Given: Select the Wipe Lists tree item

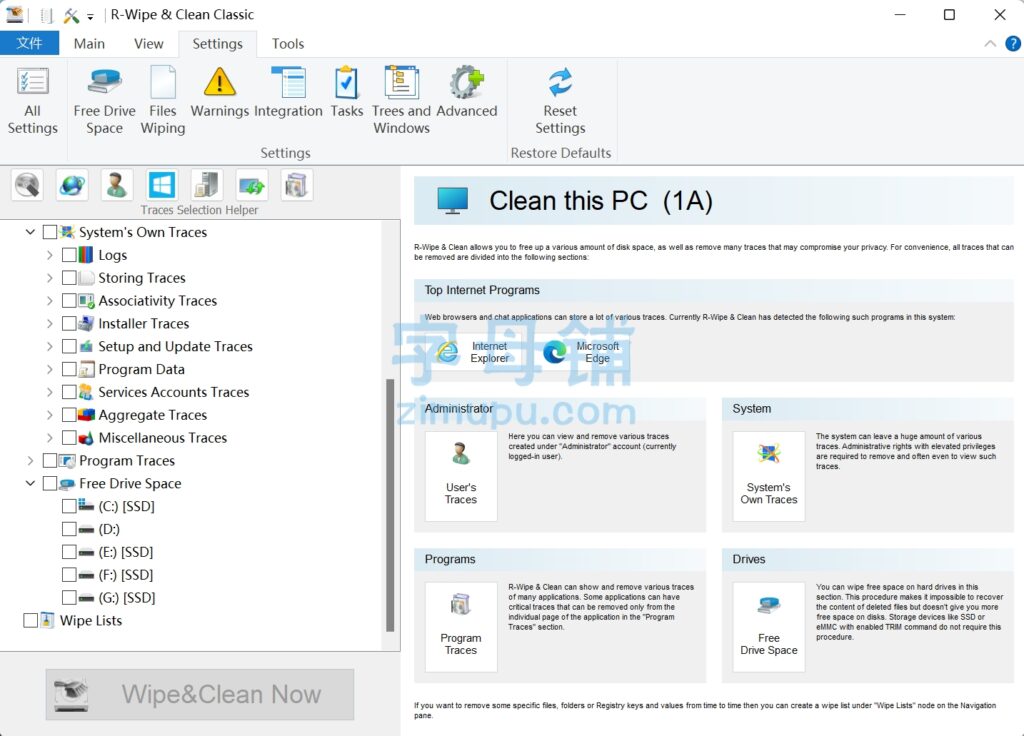Looking at the screenshot, I should pyautogui.click(x=91, y=620).
